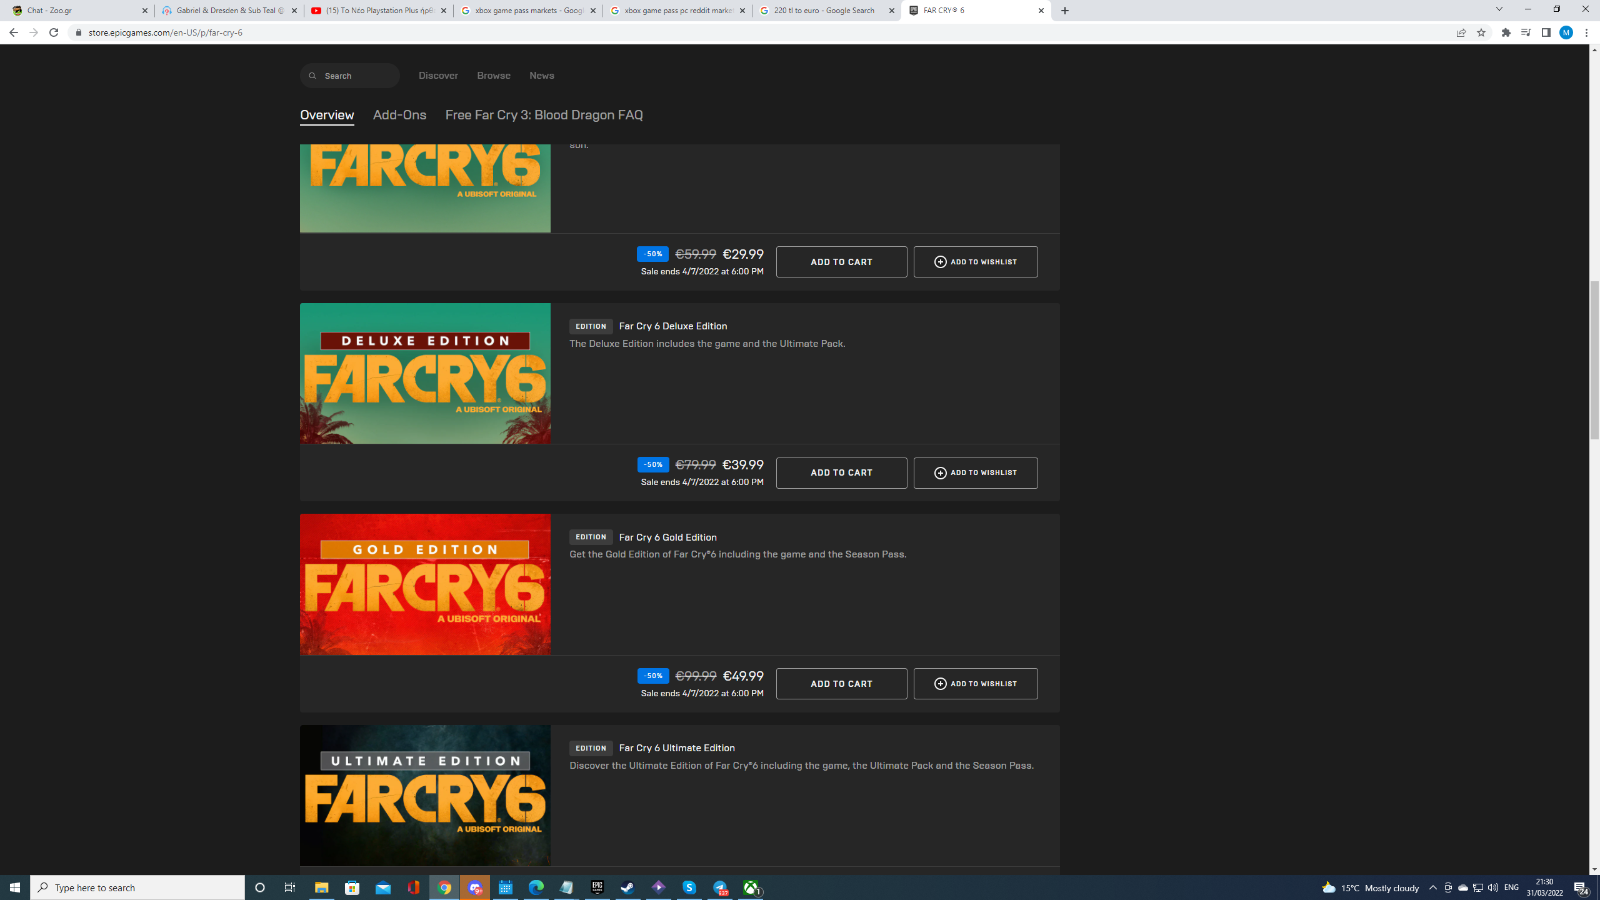Add standard edition to wishlist

(x=975, y=262)
